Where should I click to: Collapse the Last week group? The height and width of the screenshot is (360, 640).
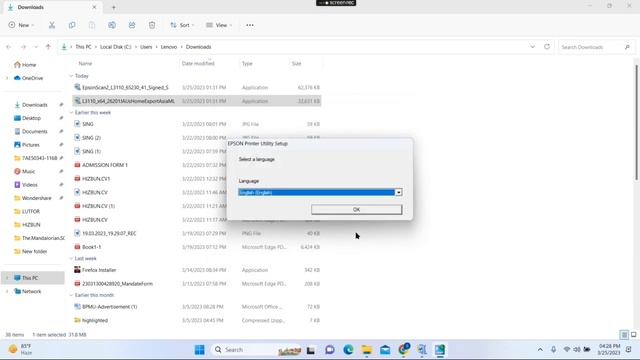pyautogui.click(x=71, y=258)
